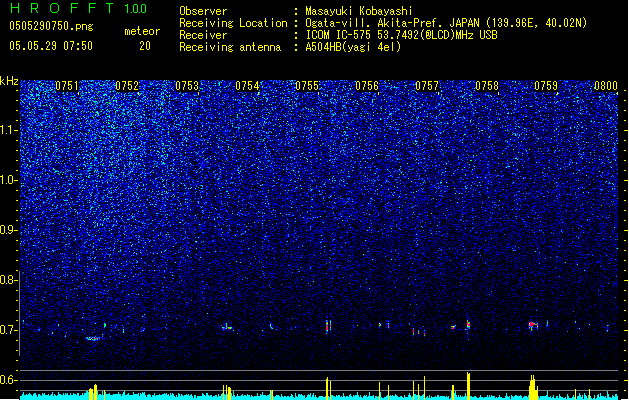Click the 0800 time marker
This screenshot has width=629, height=400.
[x=606, y=86]
